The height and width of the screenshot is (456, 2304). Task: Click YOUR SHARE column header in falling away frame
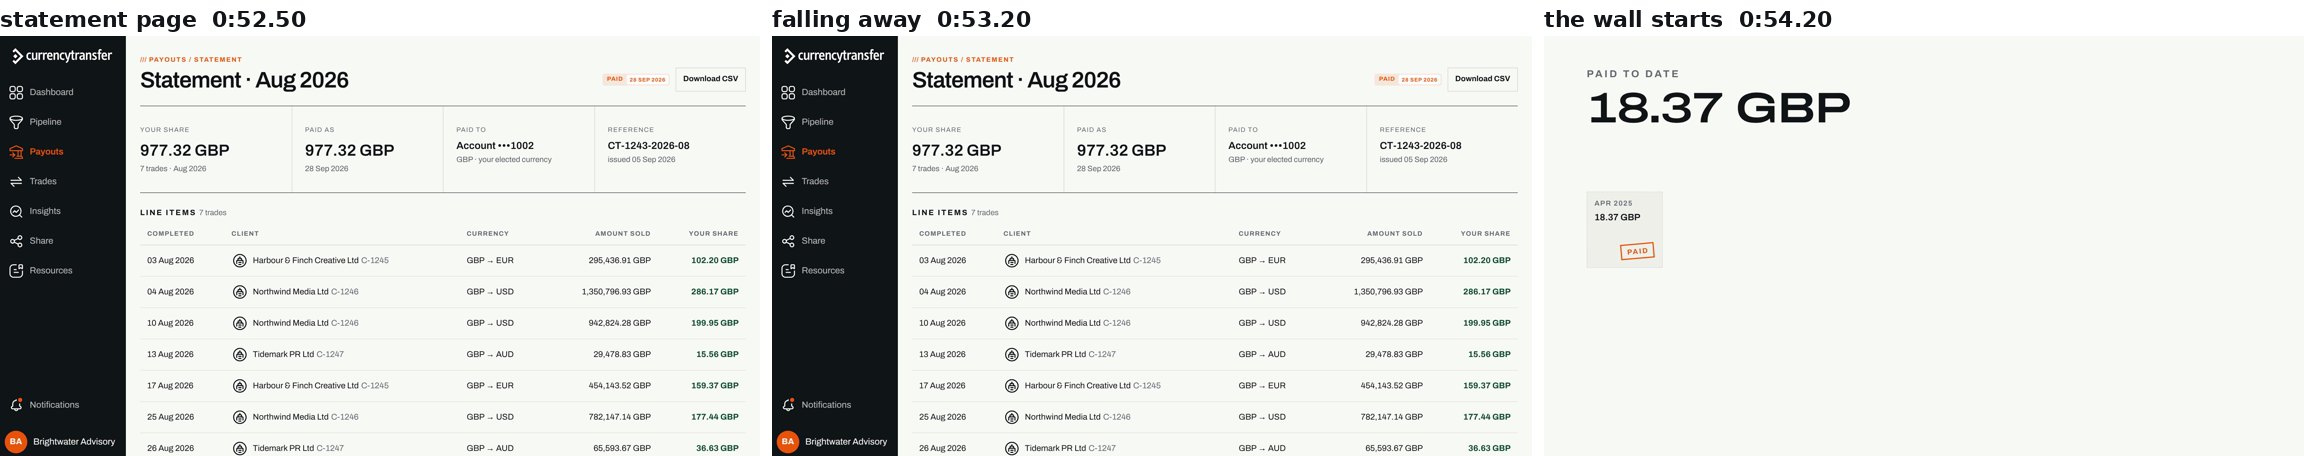1485,234
